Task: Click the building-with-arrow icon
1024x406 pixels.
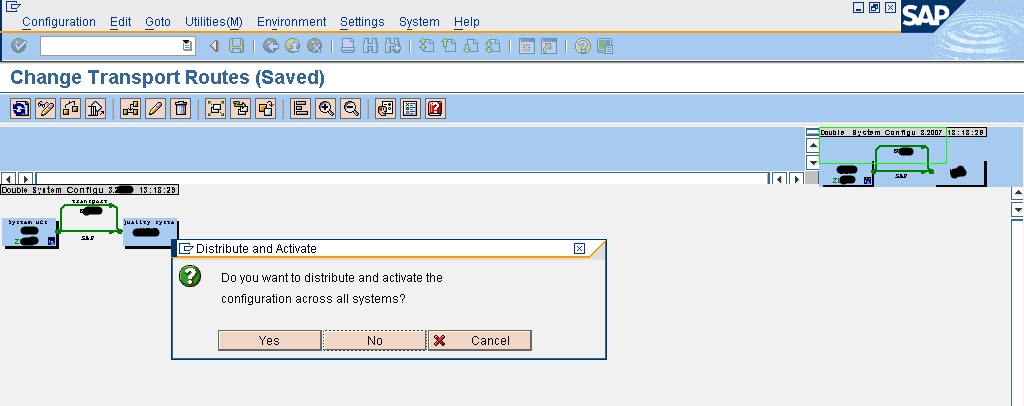Action: [x=95, y=108]
